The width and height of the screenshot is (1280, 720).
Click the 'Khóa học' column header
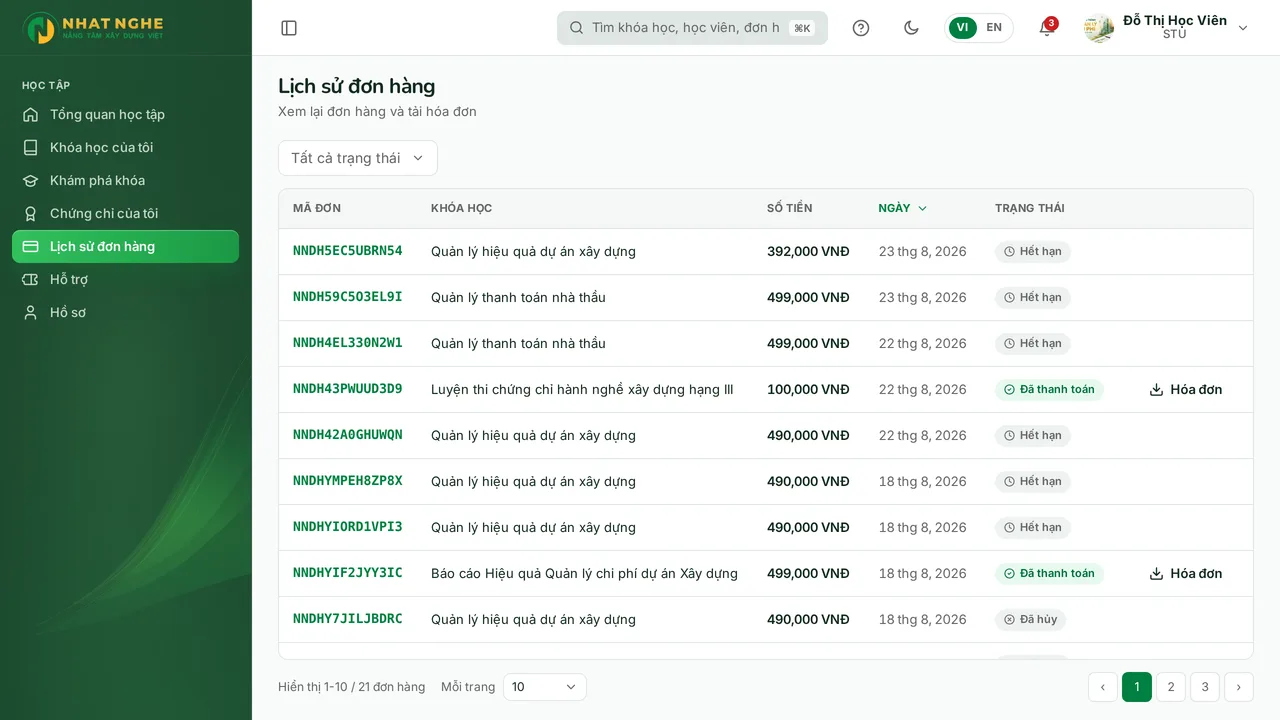pos(462,208)
